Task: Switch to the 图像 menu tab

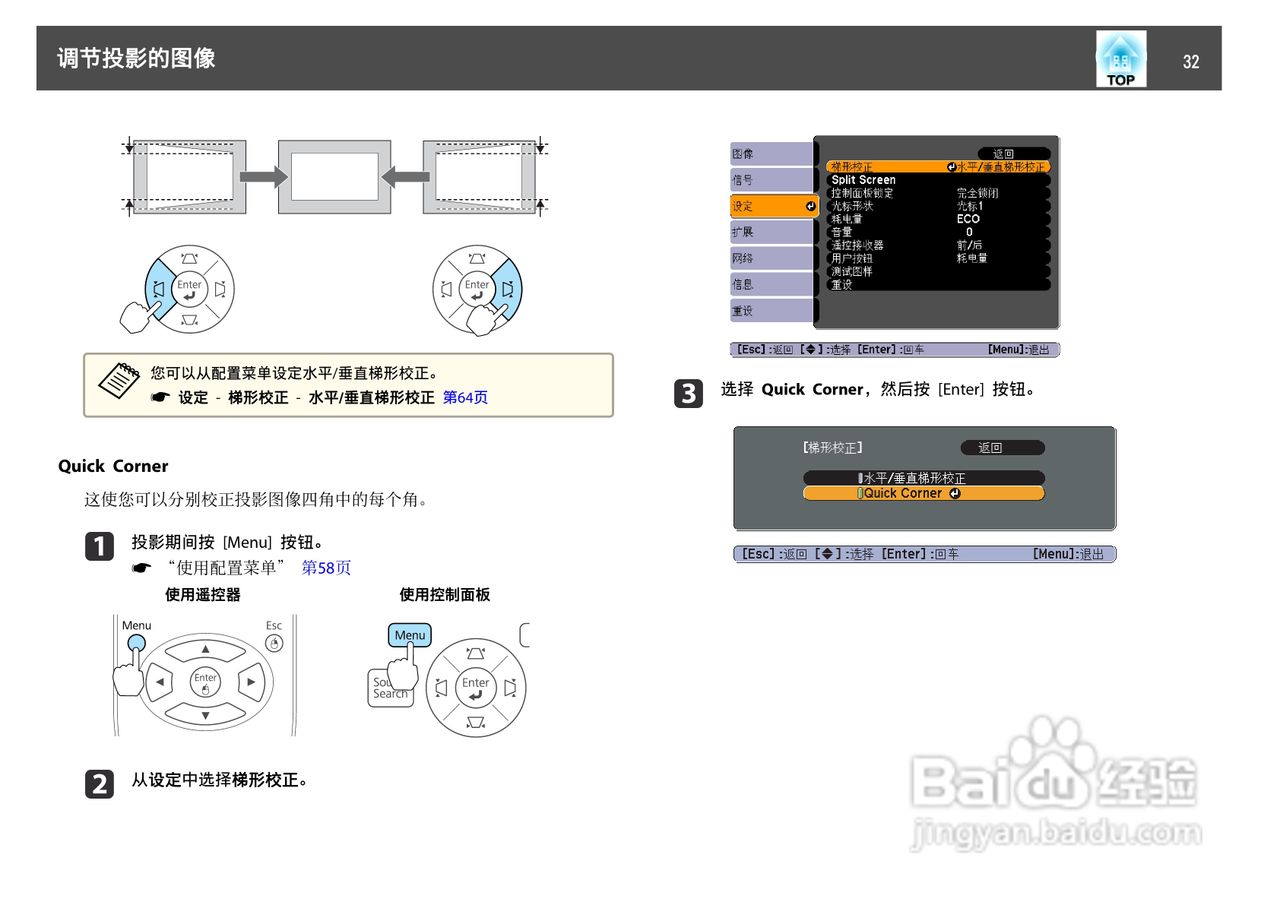Action: click(769, 153)
